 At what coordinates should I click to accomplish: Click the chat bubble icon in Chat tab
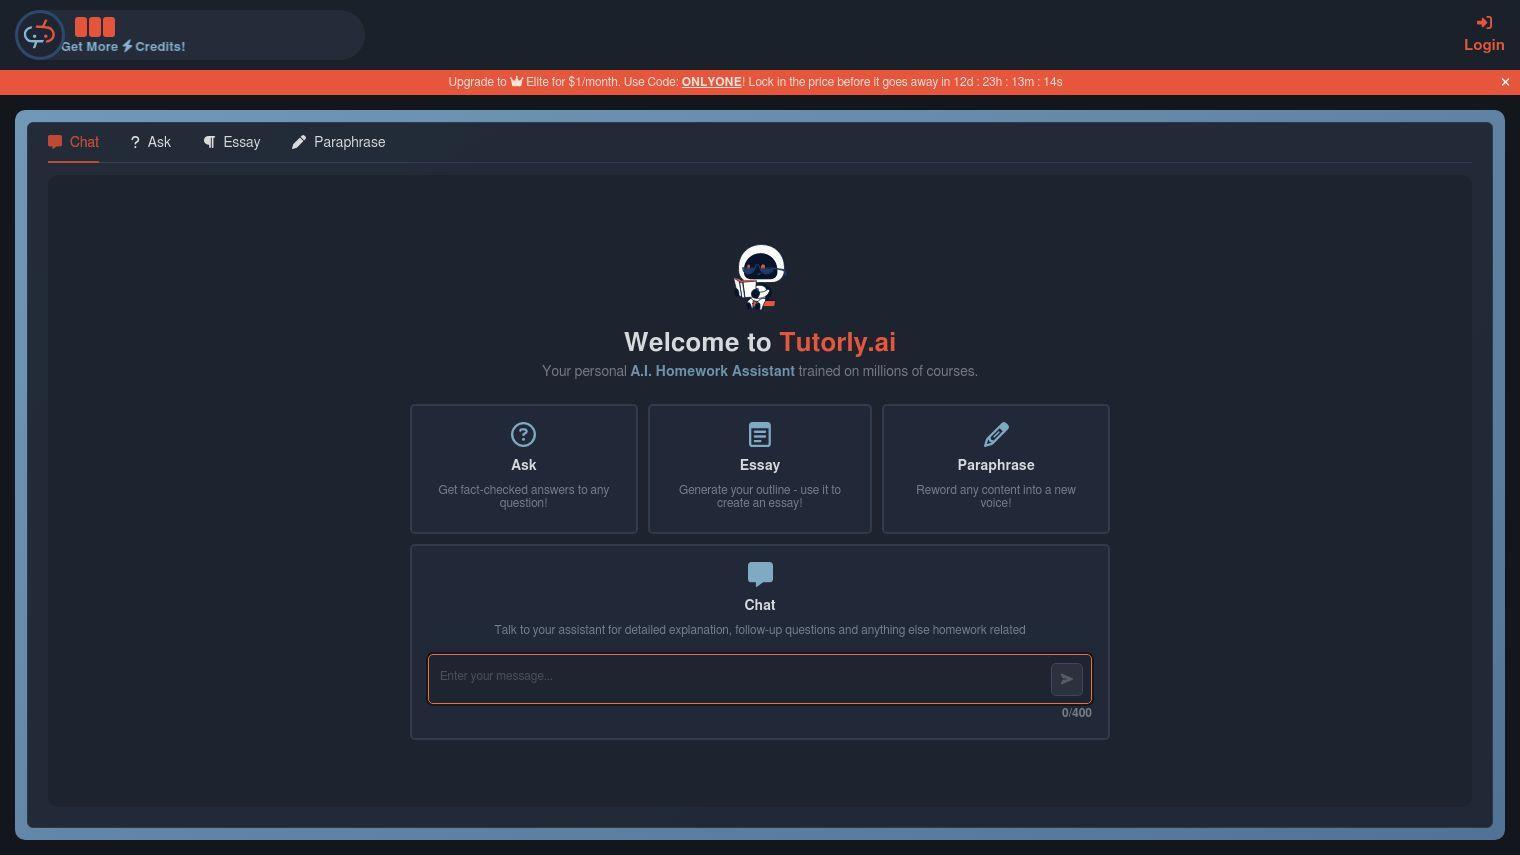pos(55,142)
